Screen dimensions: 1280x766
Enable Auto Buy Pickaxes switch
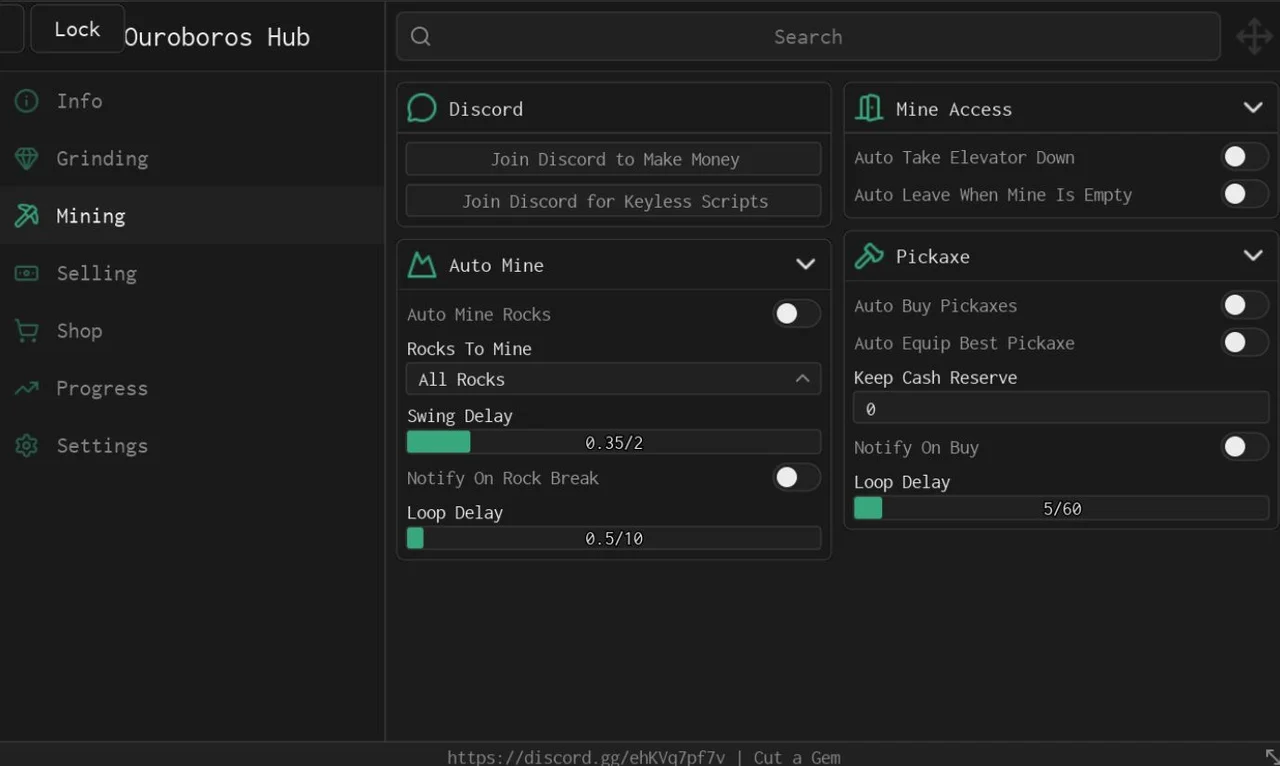click(x=1245, y=305)
